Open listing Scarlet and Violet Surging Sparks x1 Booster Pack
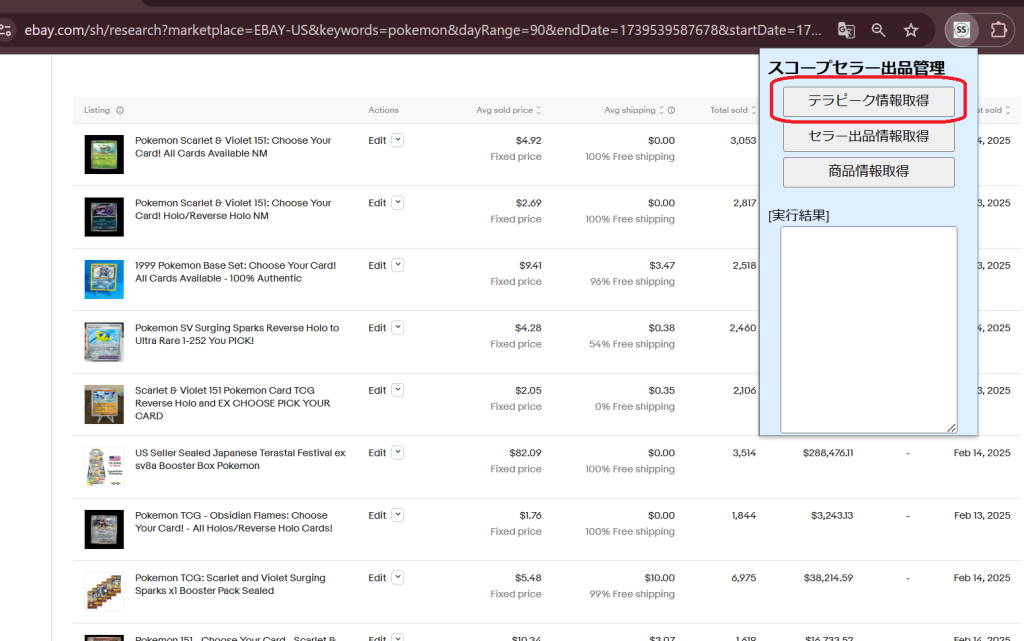The height and width of the screenshot is (641, 1024). coord(230,584)
